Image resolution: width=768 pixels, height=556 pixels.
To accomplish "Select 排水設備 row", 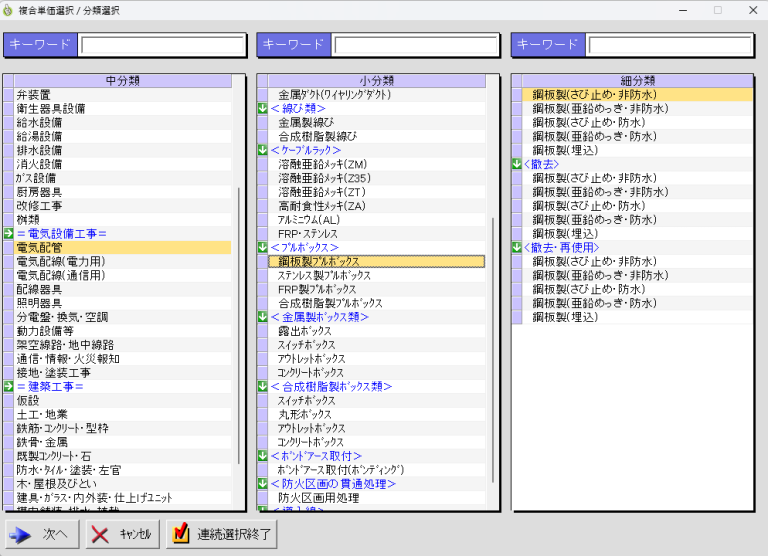I will click(x=122, y=150).
